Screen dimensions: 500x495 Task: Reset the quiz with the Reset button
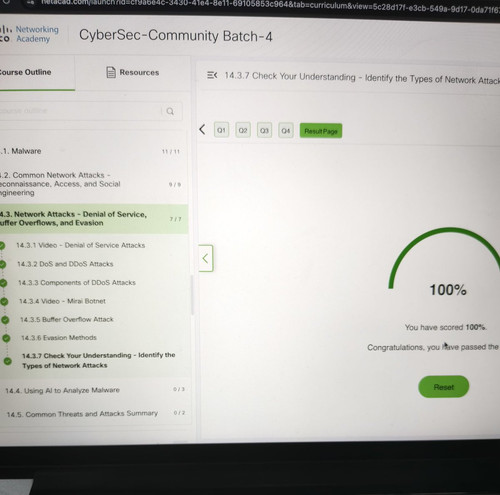click(x=444, y=387)
